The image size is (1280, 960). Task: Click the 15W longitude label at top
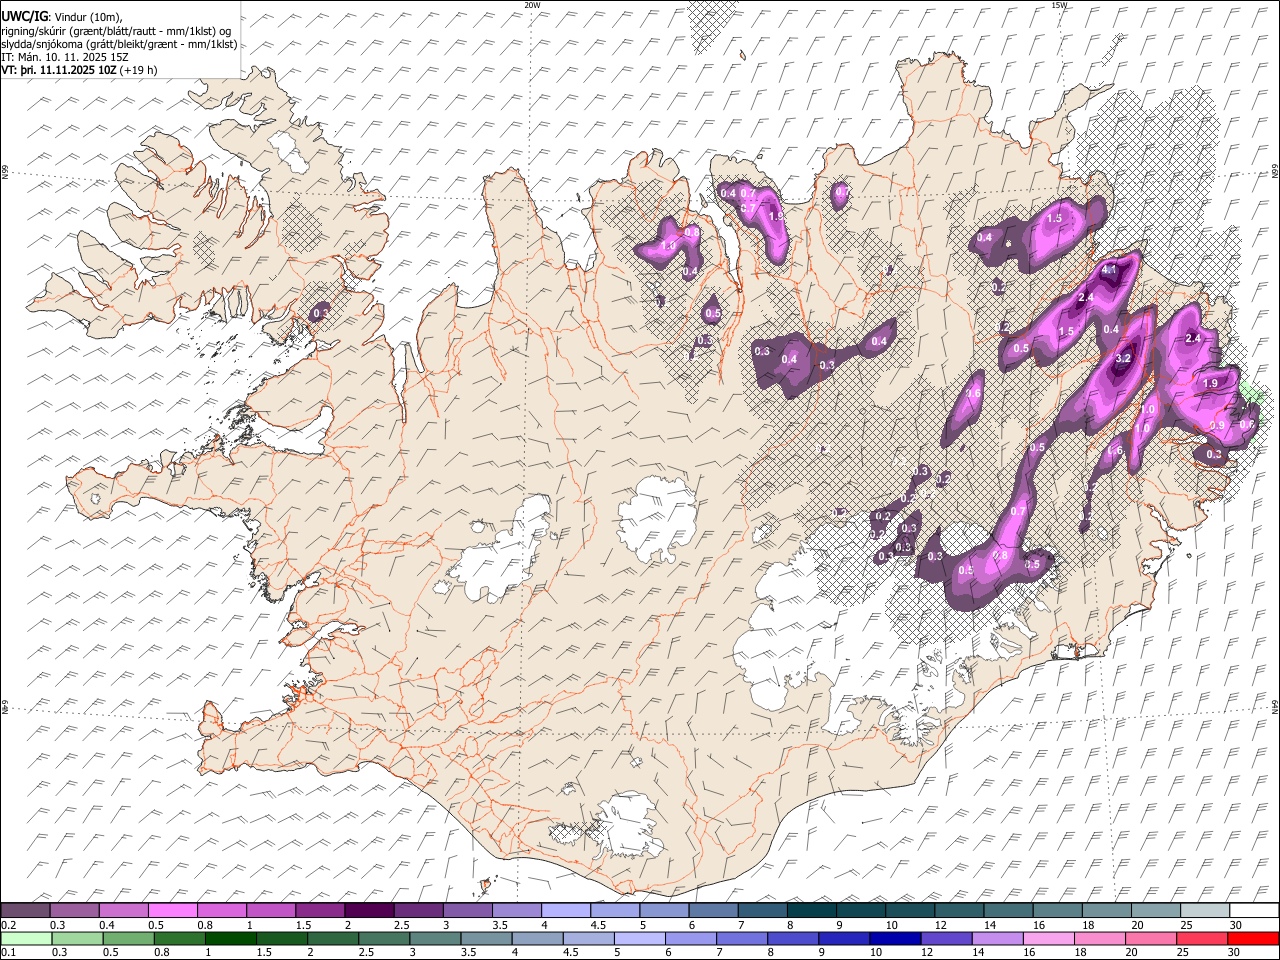[x=1058, y=5]
